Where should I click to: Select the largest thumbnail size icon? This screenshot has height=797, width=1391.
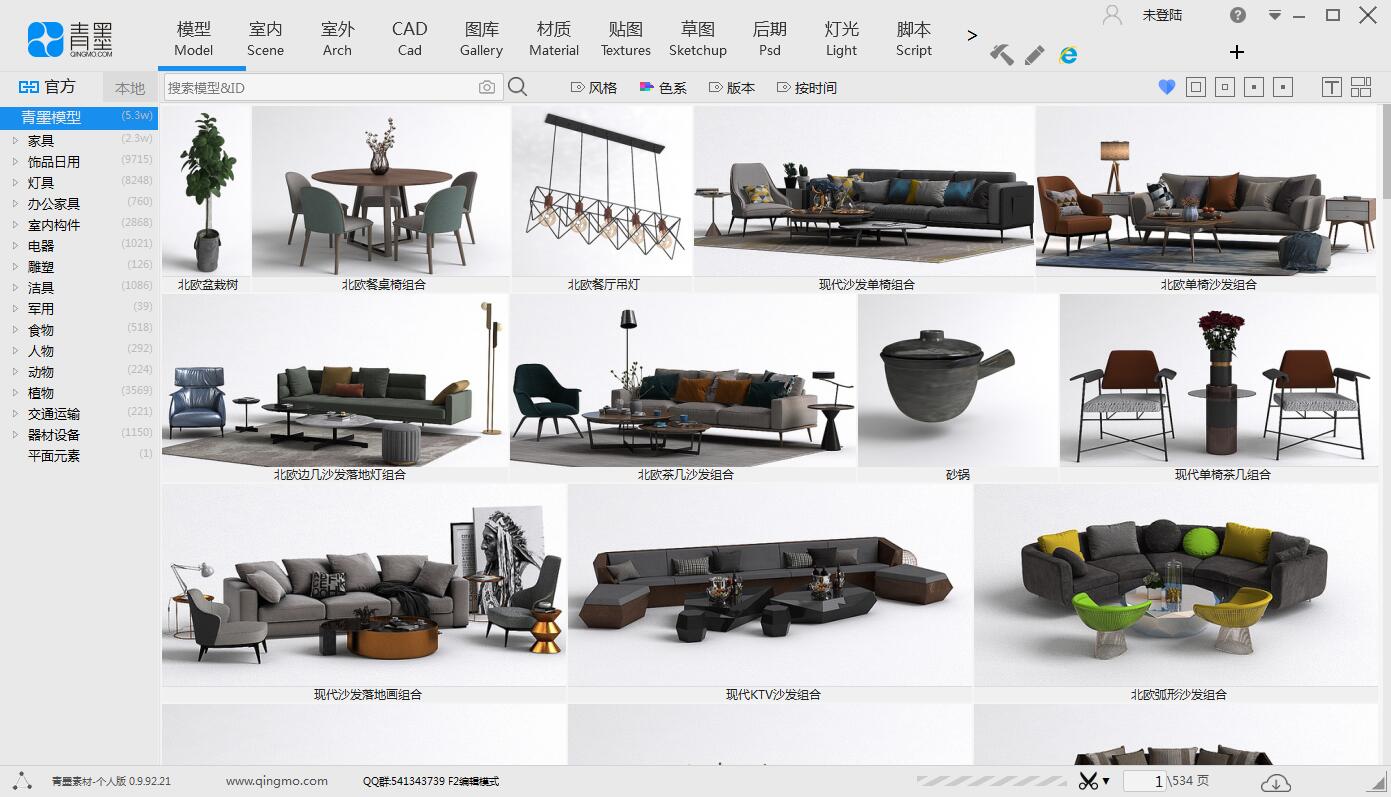[x=1196, y=87]
